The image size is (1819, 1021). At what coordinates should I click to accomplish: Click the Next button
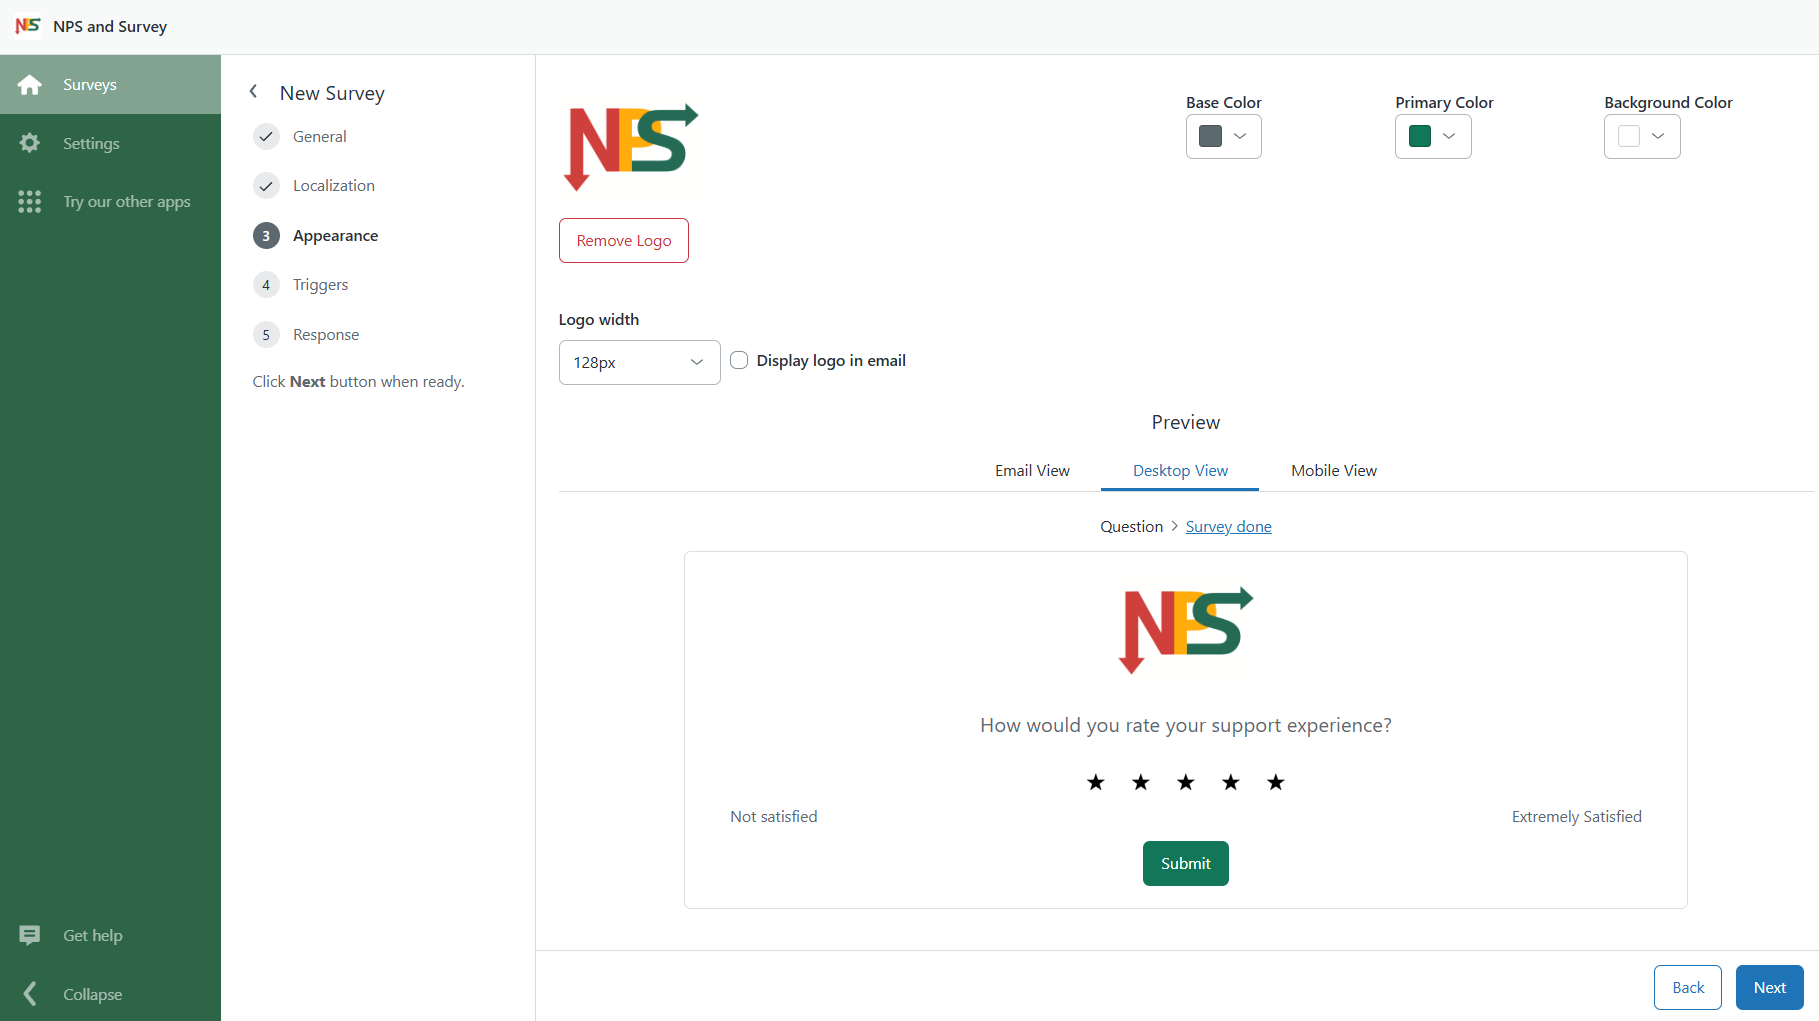pyautogui.click(x=1769, y=988)
